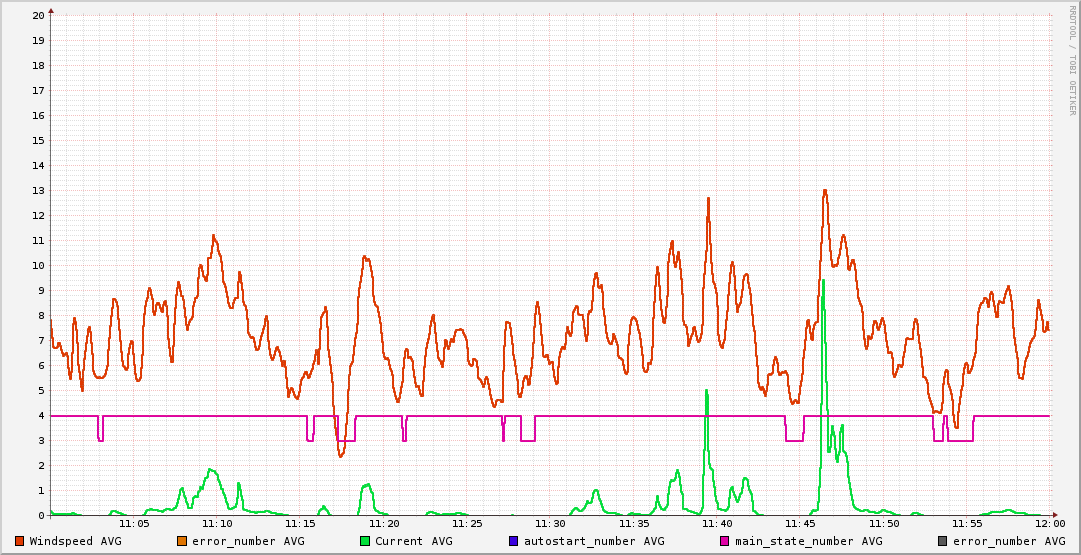Click the red Windspeed AVG legend swatch
This screenshot has height=555, width=1081.
coord(19,541)
